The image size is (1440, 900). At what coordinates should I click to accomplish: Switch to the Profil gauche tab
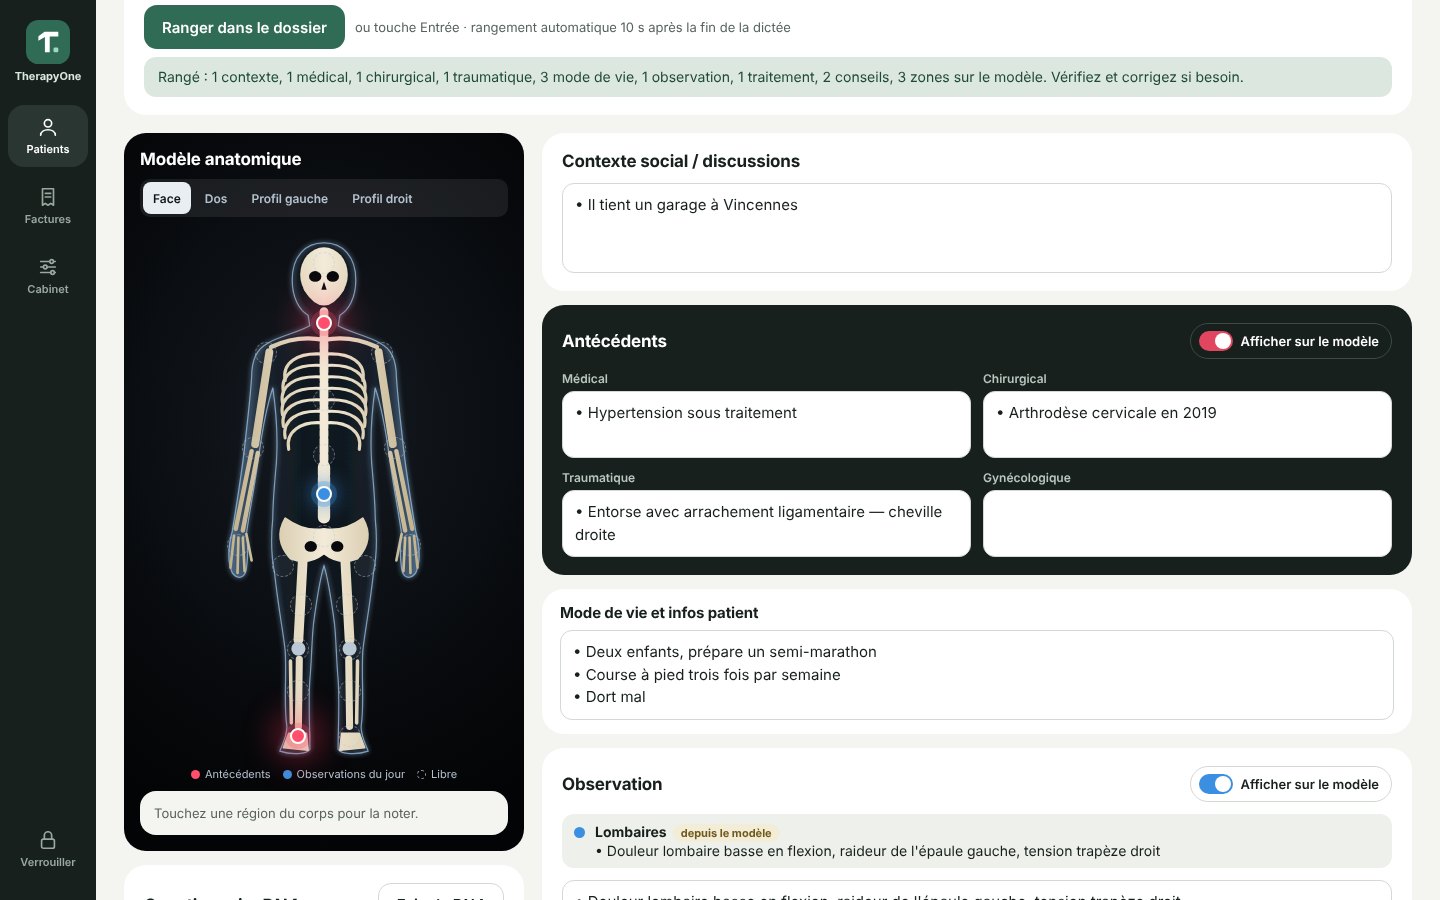[x=290, y=198]
